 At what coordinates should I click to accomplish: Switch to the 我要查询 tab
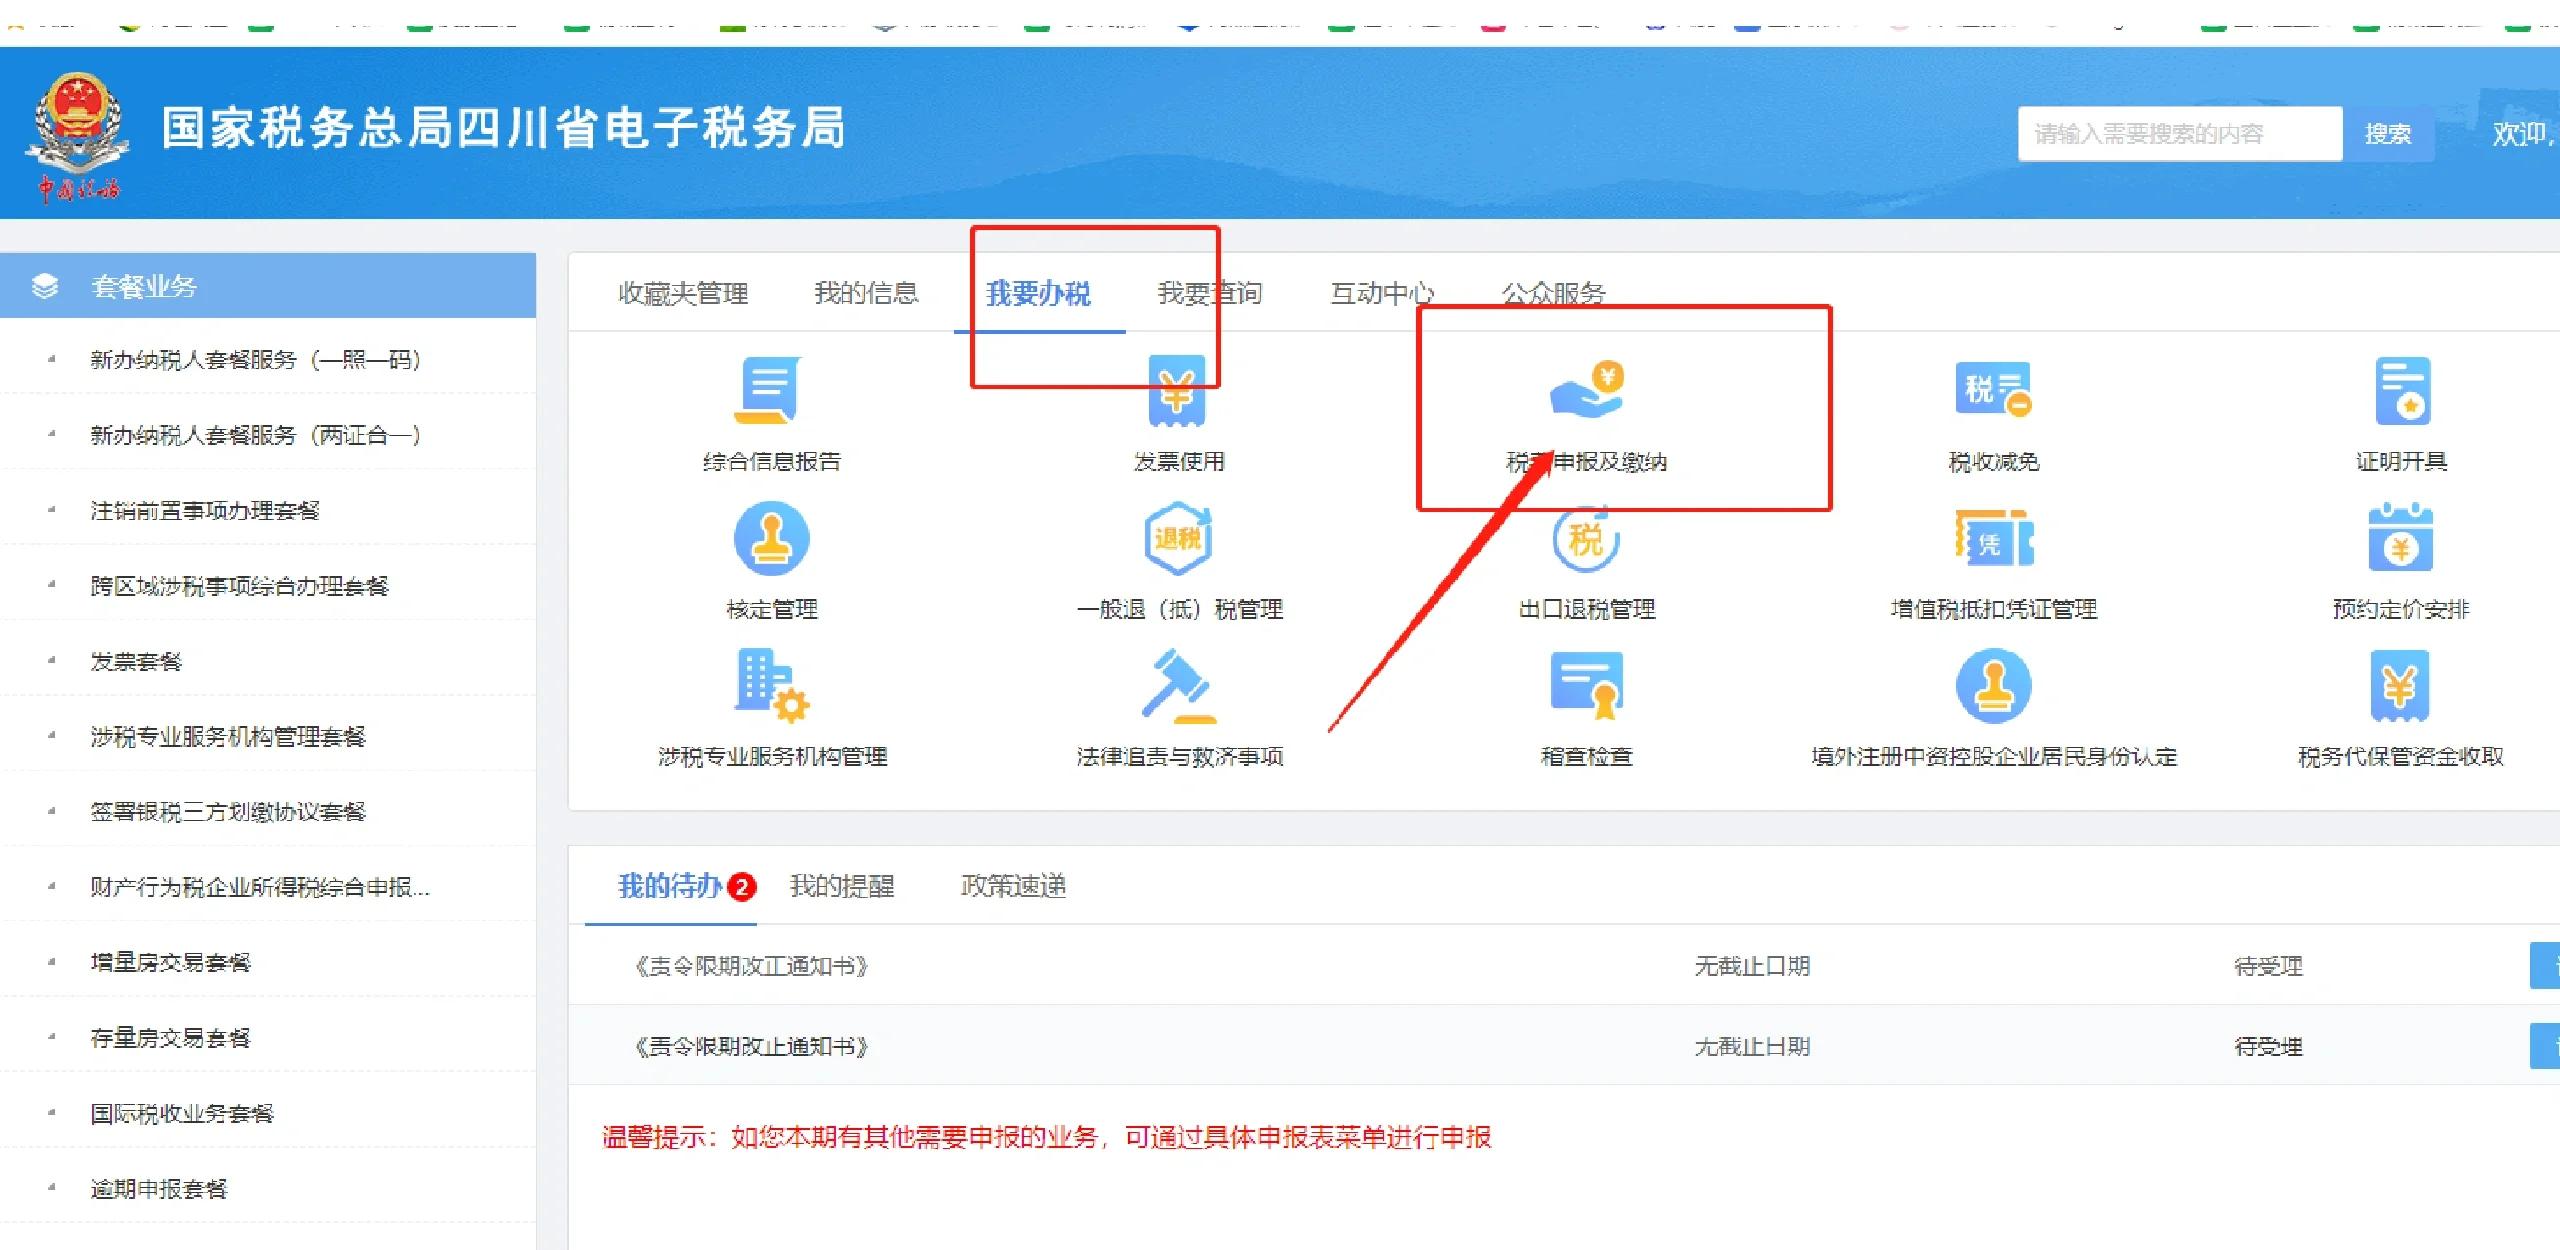[1209, 293]
